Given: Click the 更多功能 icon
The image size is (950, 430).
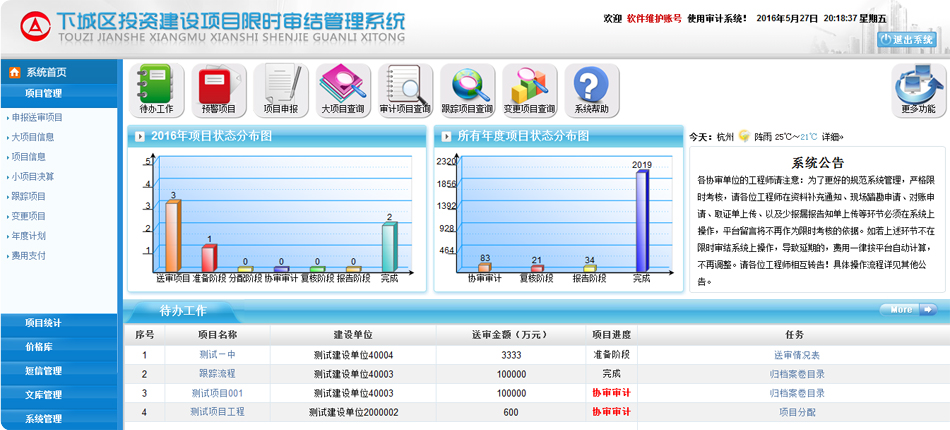Looking at the screenshot, I should coord(917,88).
